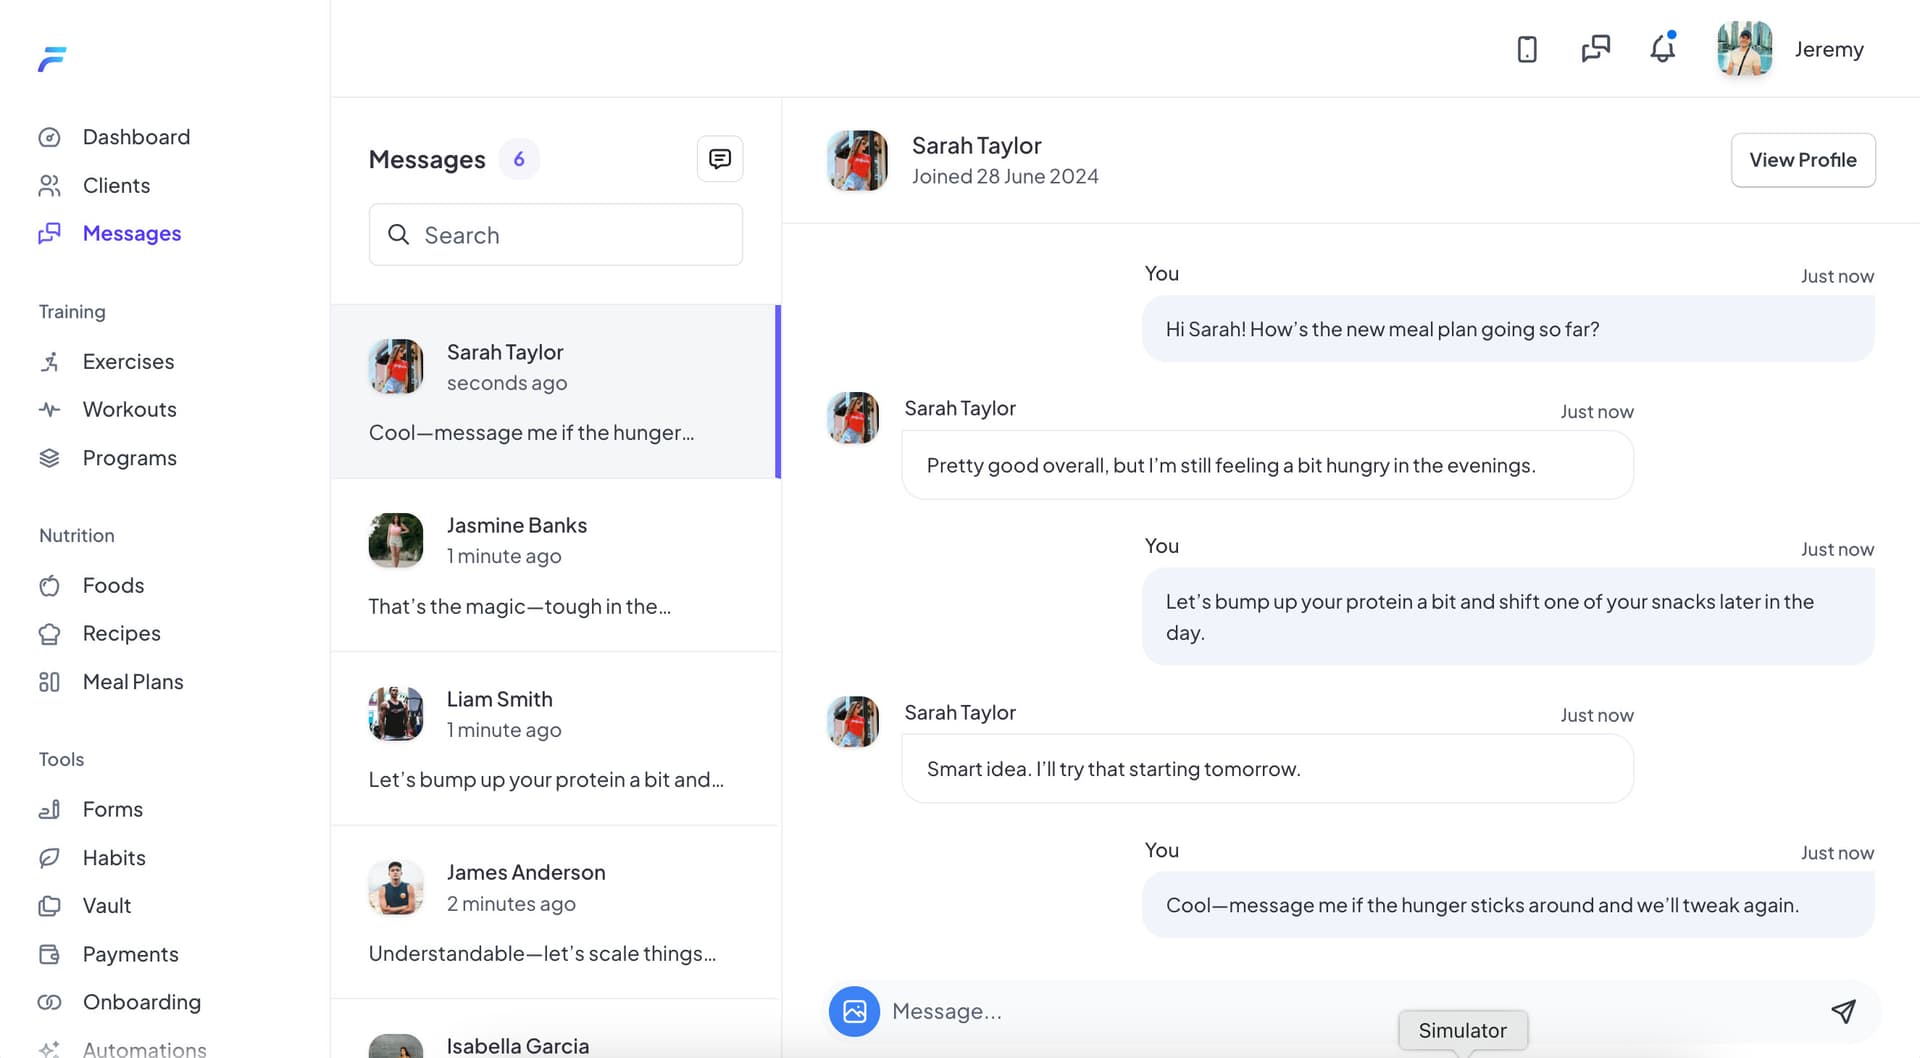Image resolution: width=1920 pixels, height=1058 pixels.
Task: Open the Dashboard from the sidebar
Action: [x=136, y=136]
